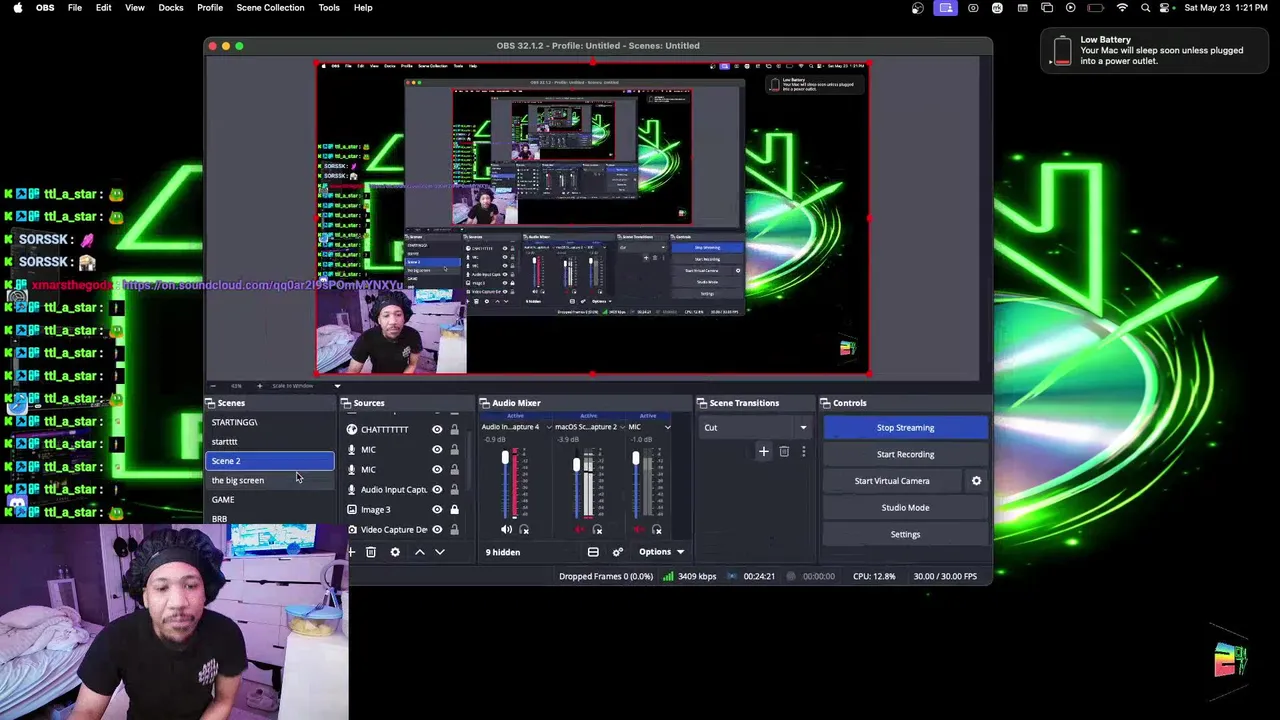The image size is (1280, 720).
Task: Toggle visibility of Image 3 source
Action: tap(437, 509)
